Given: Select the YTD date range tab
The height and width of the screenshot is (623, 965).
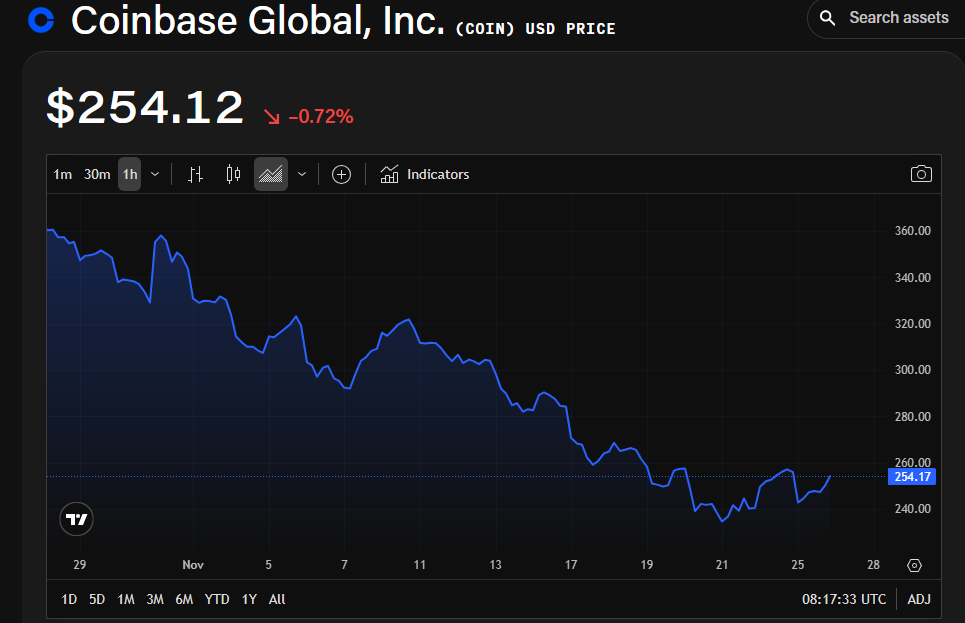Looking at the screenshot, I should (x=217, y=600).
